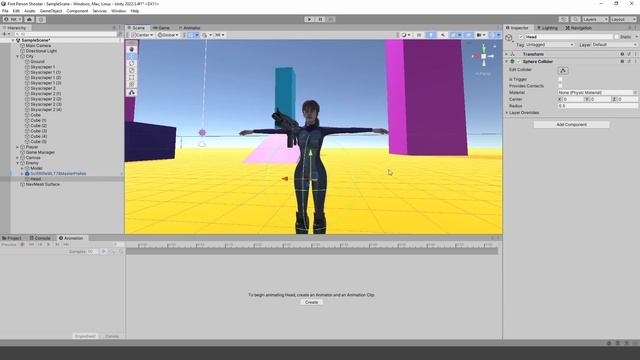Open the settings icon beside the cloud icon

coord(41,19)
